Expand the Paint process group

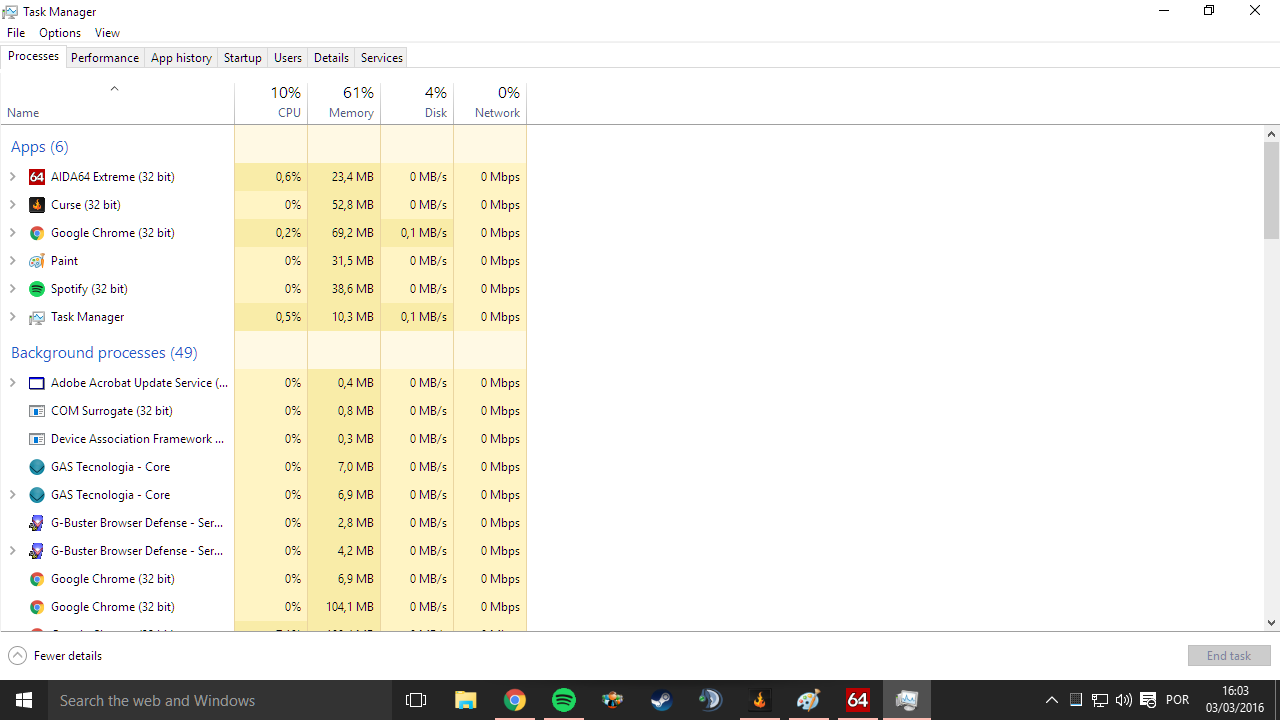(x=13, y=261)
